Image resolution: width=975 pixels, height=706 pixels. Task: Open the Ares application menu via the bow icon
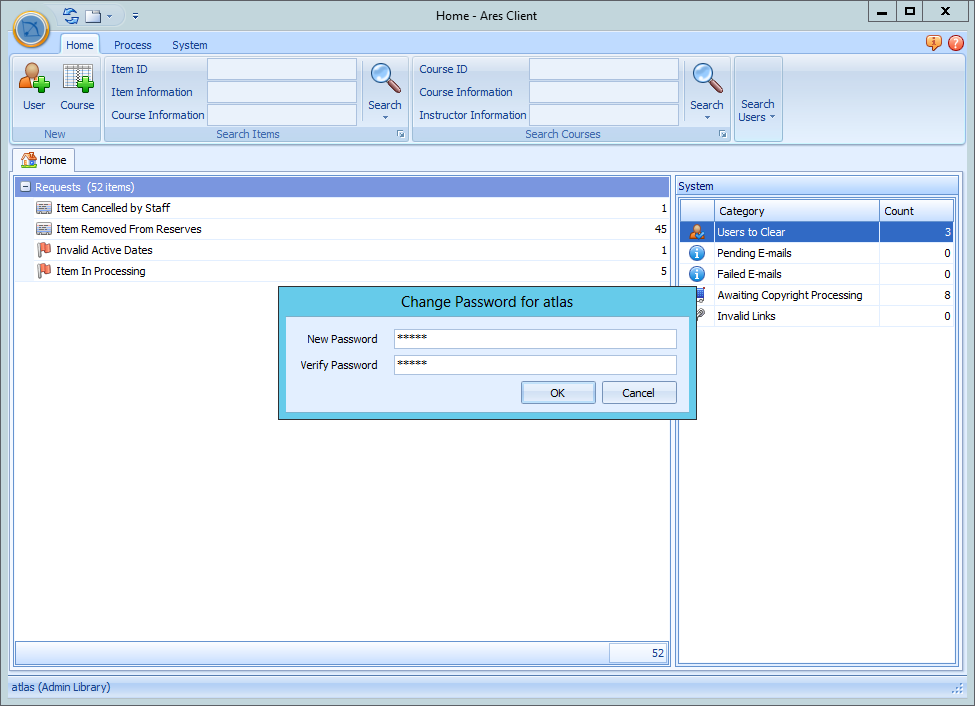pos(31,30)
